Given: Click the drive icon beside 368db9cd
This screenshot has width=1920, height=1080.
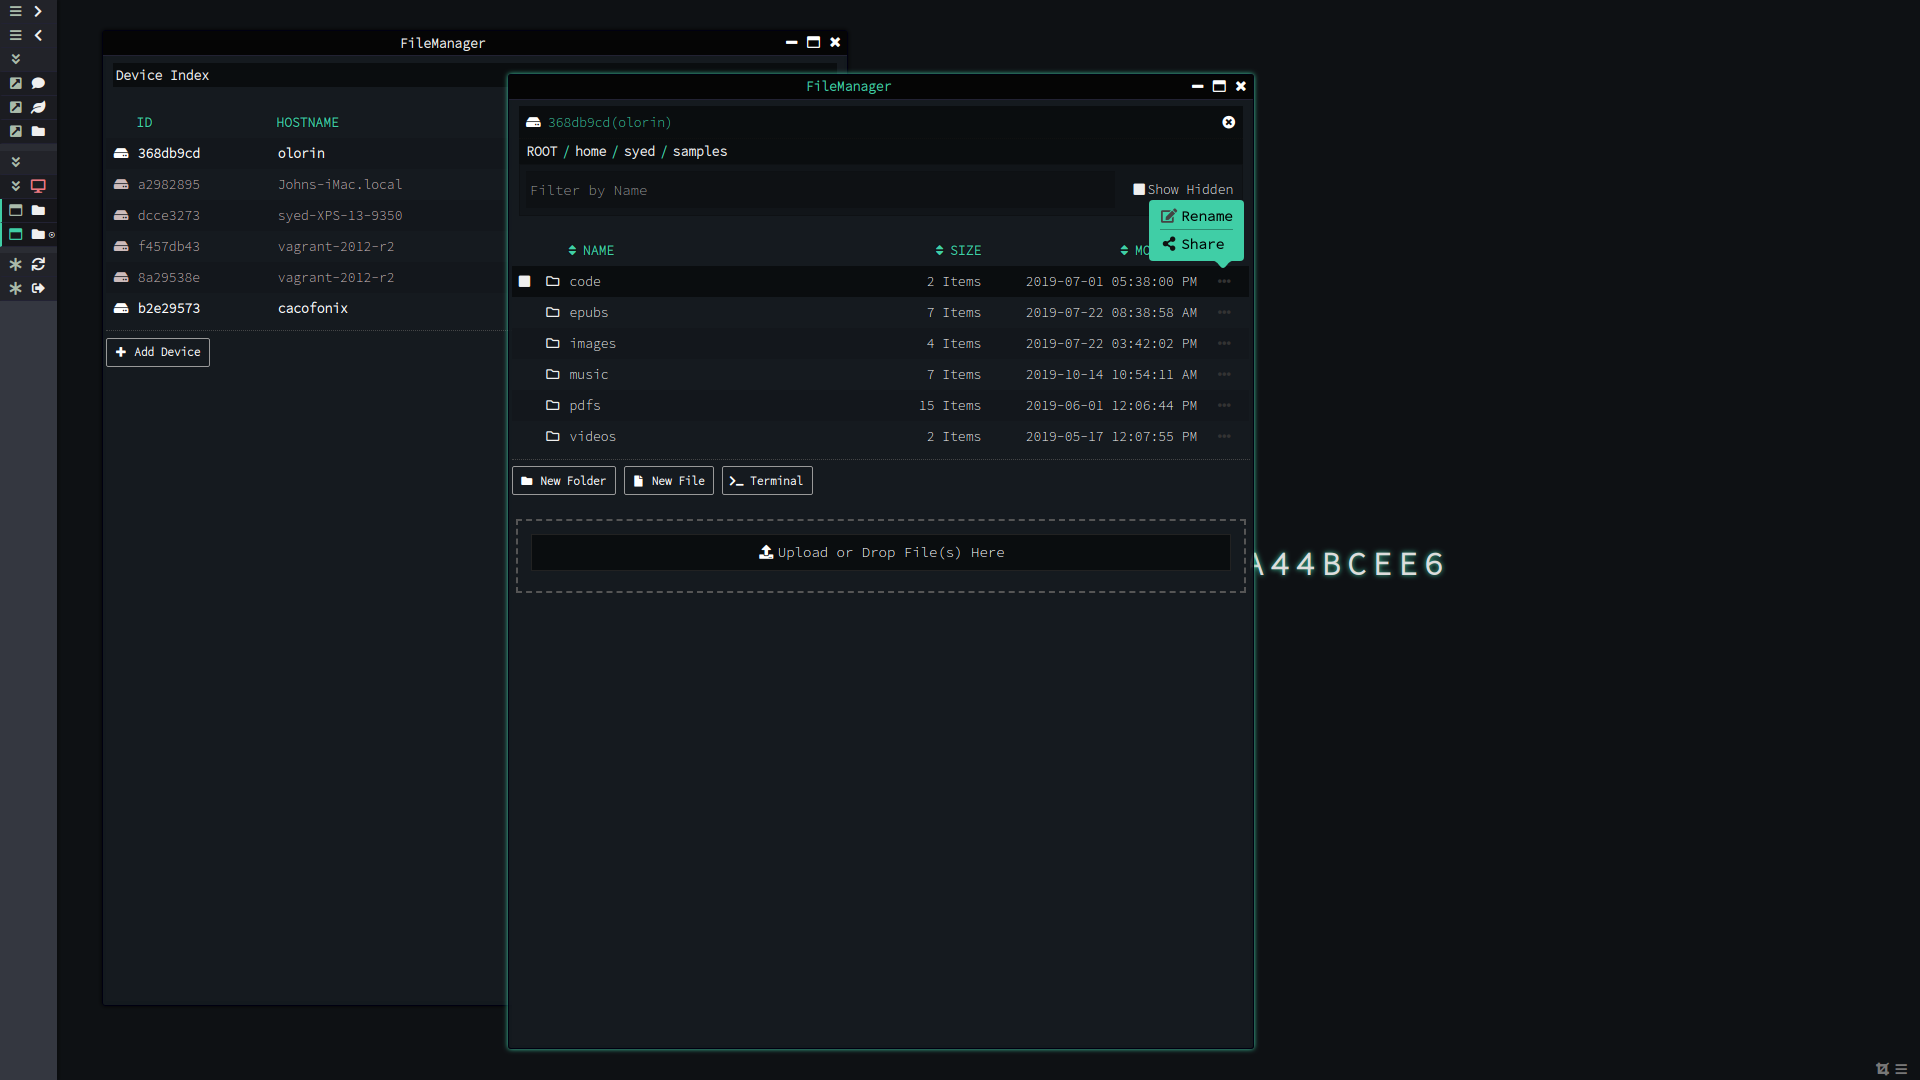Looking at the screenshot, I should pyautogui.click(x=121, y=153).
